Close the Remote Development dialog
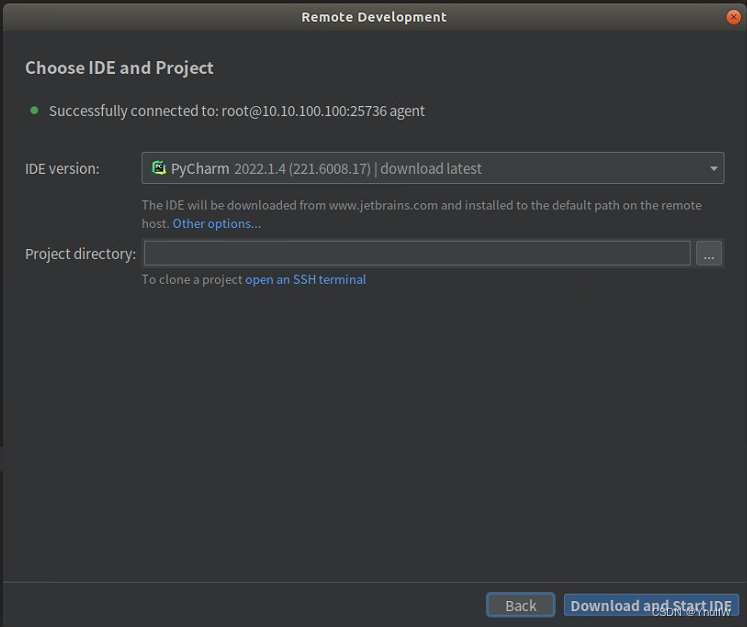This screenshot has width=747, height=627. (733, 17)
